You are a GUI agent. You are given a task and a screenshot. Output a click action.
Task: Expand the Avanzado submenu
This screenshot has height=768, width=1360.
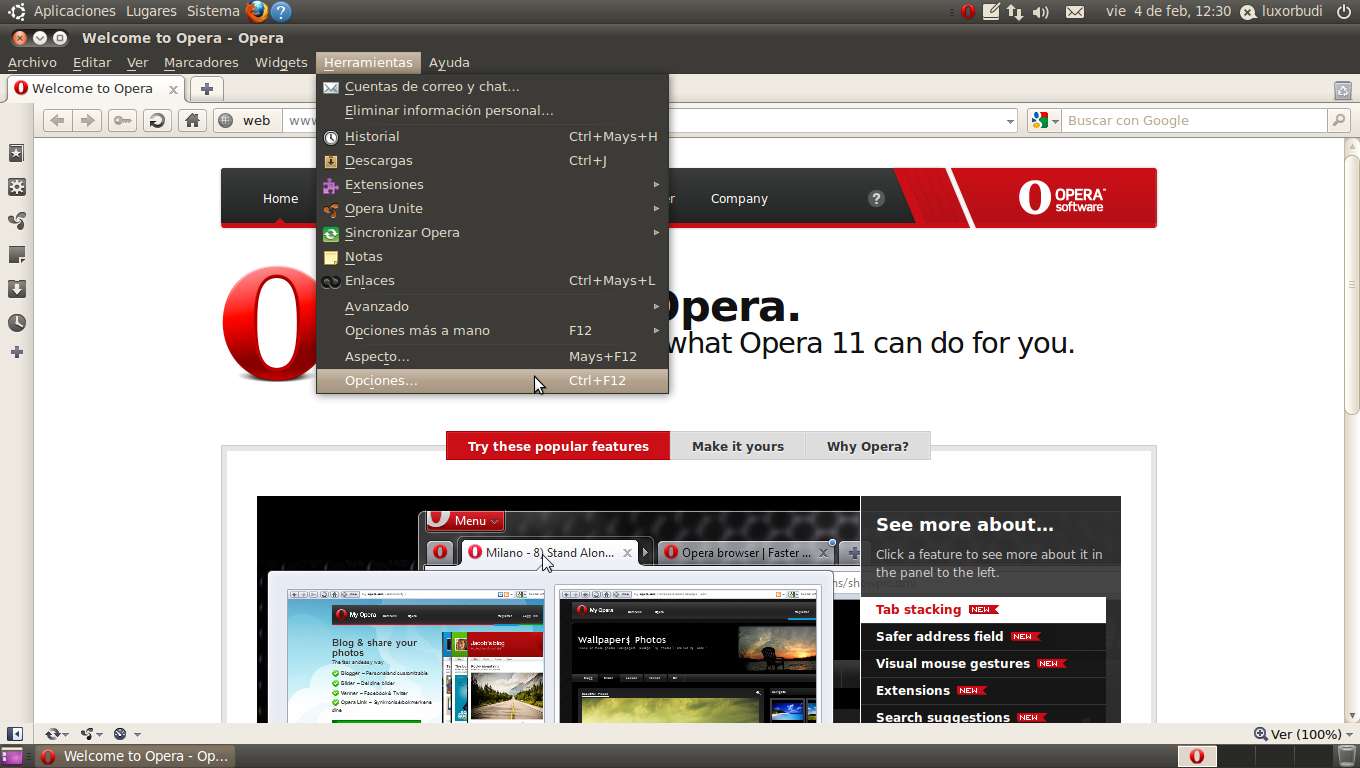click(x=492, y=306)
